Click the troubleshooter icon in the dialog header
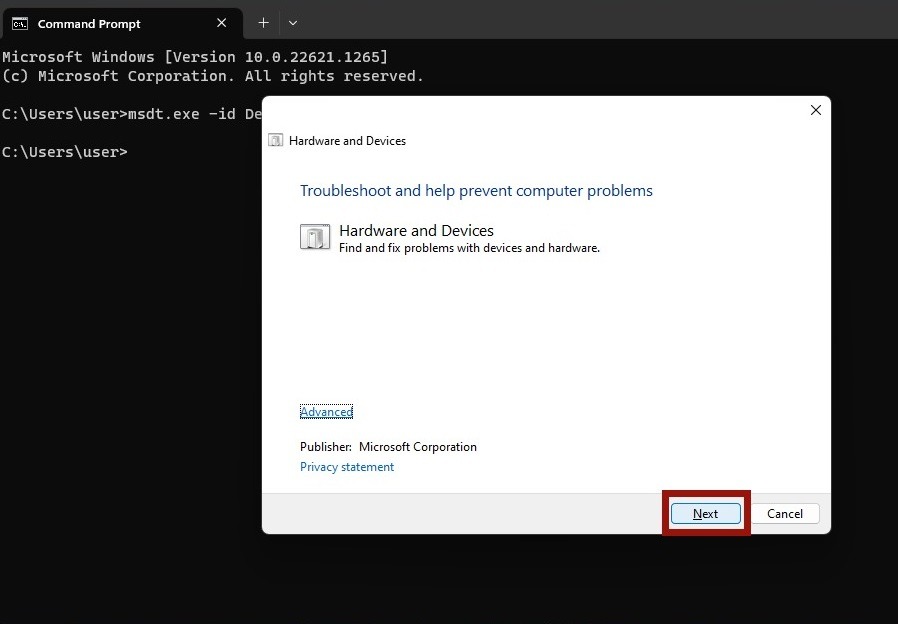The height and width of the screenshot is (624, 898). pyautogui.click(x=274, y=140)
